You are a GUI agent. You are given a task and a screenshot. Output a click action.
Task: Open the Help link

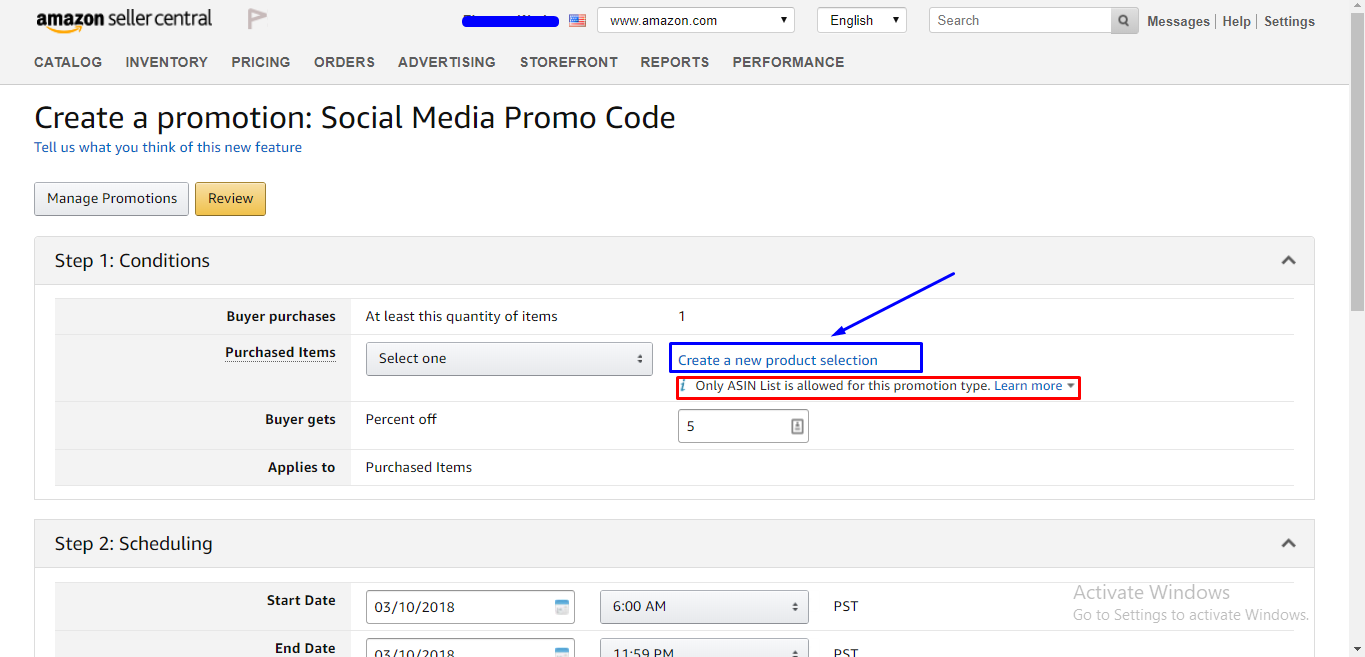pos(1237,21)
